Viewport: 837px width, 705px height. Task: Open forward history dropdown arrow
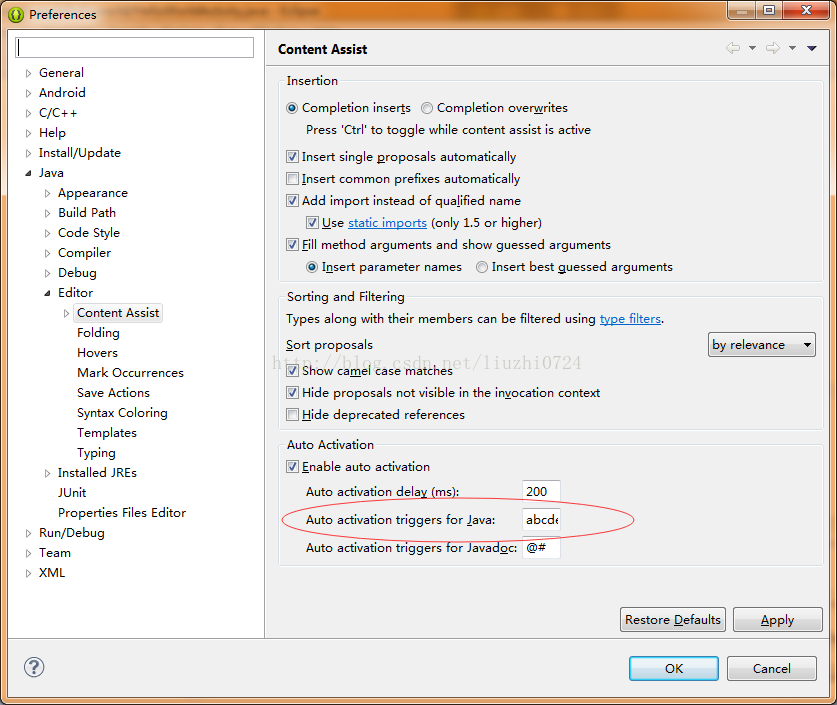click(792, 48)
